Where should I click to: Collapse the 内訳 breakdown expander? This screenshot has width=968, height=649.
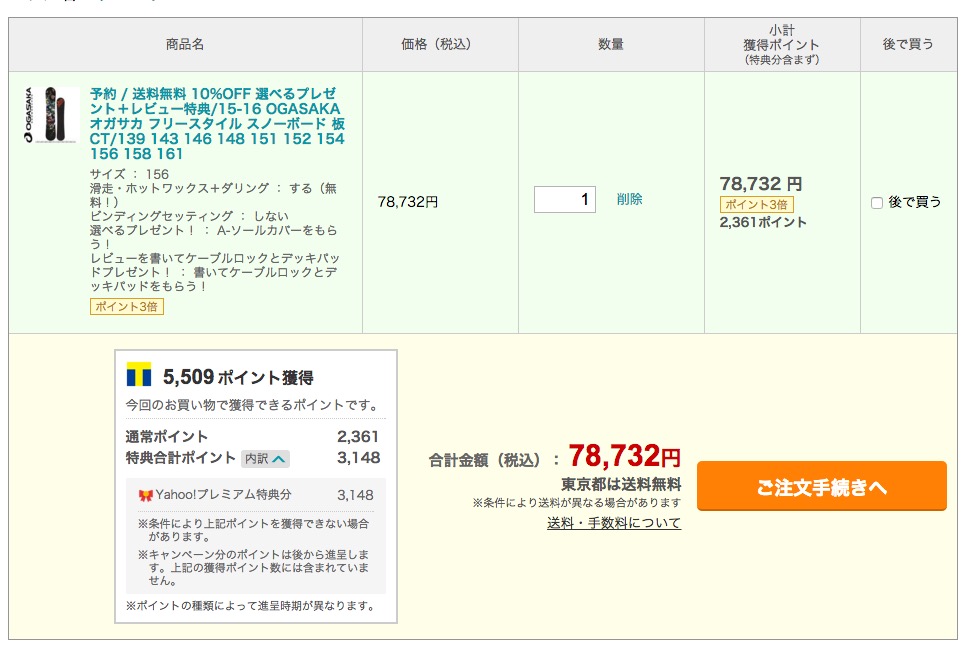pos(265,459)
